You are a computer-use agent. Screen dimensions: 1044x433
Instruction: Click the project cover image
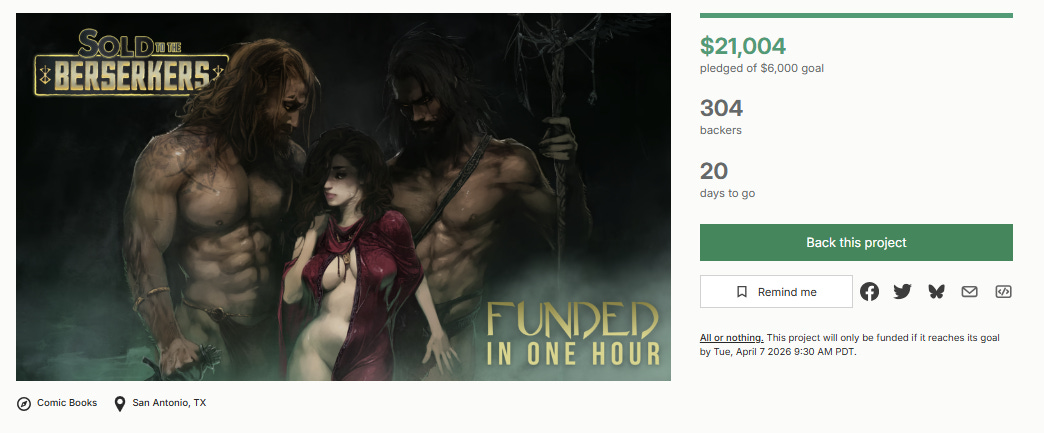[x=344, y=197]
